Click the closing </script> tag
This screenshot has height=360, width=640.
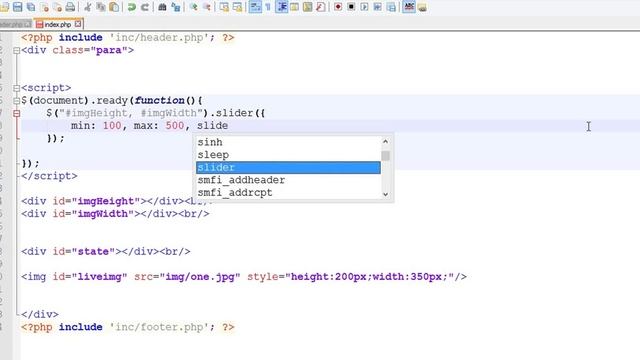click(x=49, y=176)
